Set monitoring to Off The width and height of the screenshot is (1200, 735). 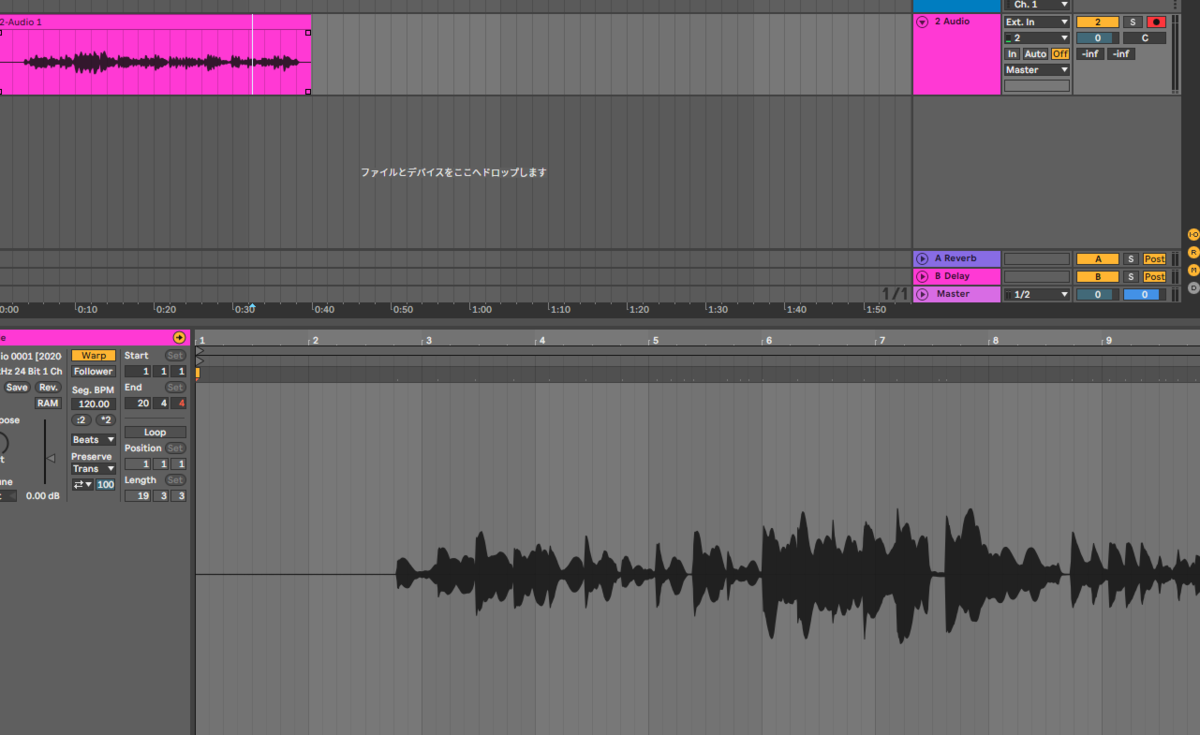[x=1060, y=54]
